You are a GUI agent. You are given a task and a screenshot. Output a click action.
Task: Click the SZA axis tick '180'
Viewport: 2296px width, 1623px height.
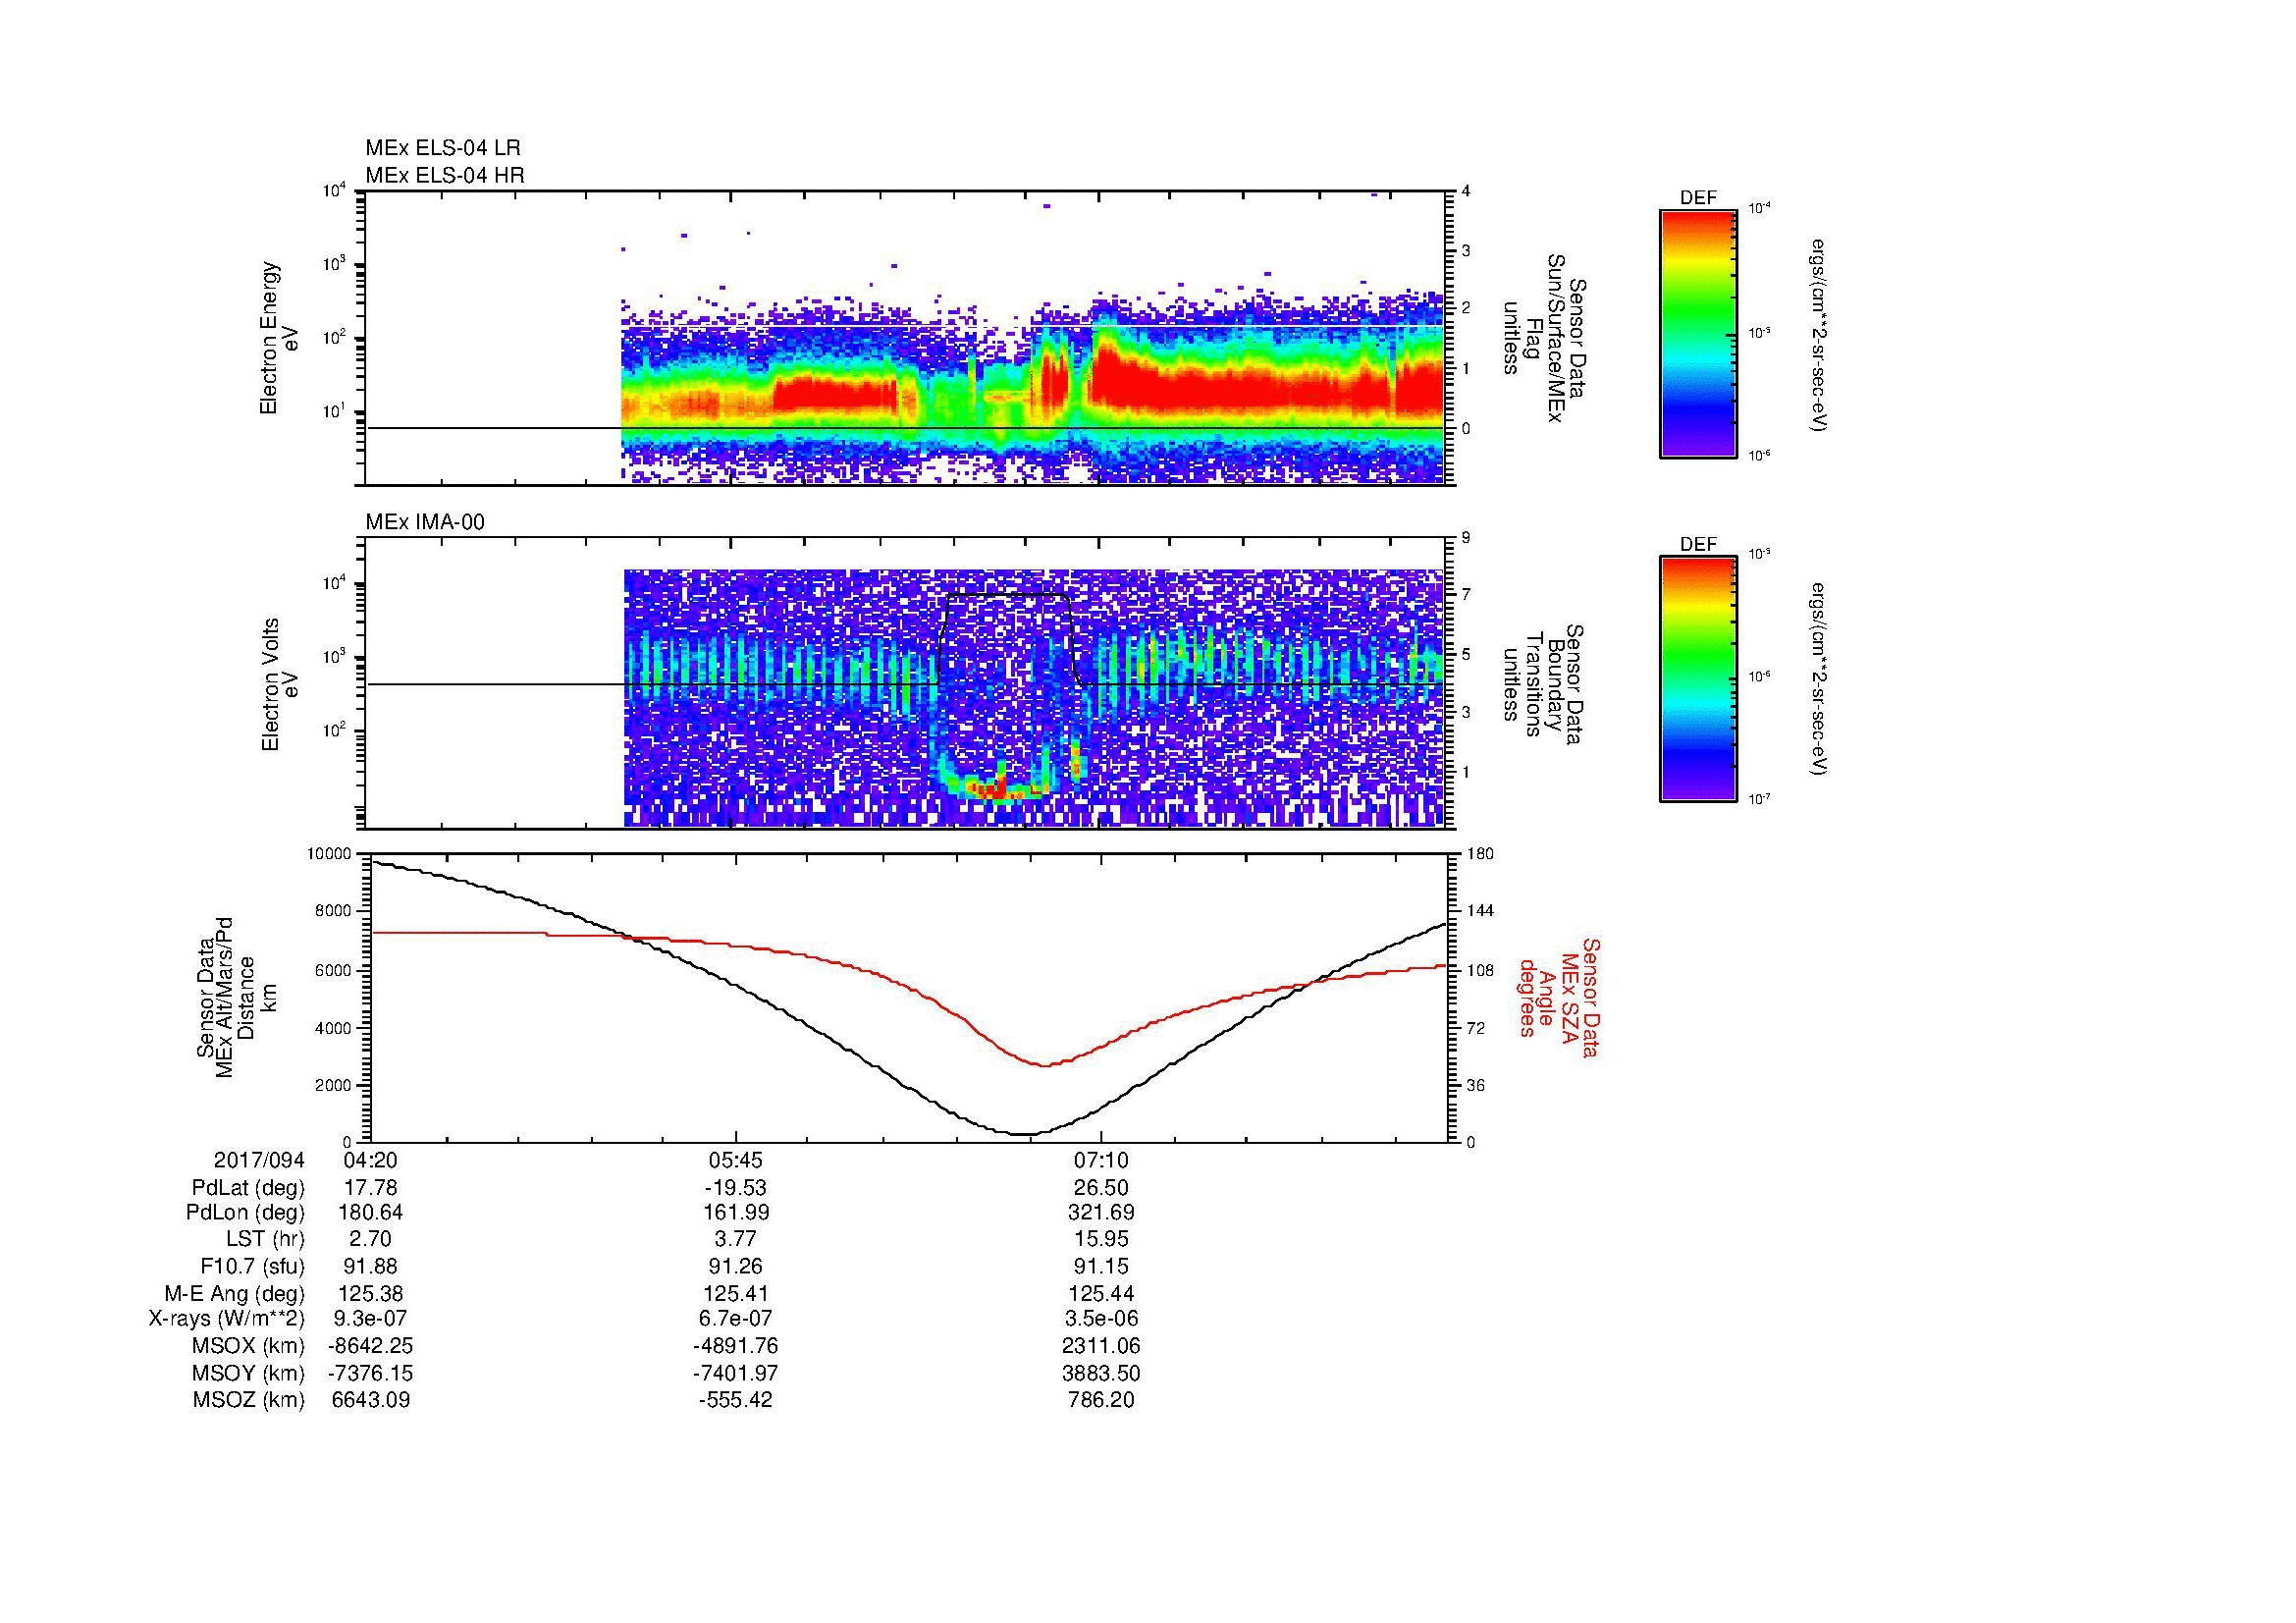point(1481,854)
